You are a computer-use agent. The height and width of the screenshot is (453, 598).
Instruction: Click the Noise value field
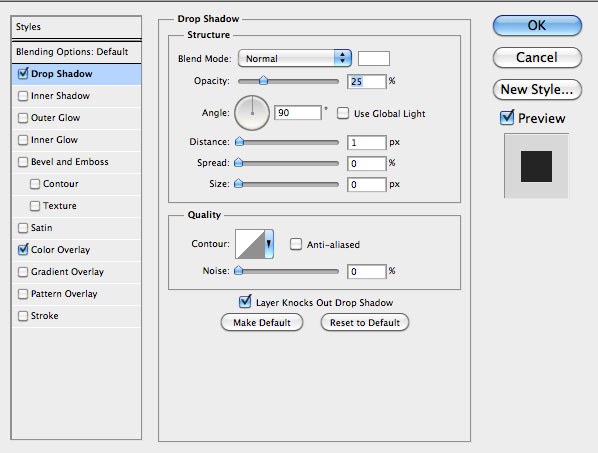367,271
